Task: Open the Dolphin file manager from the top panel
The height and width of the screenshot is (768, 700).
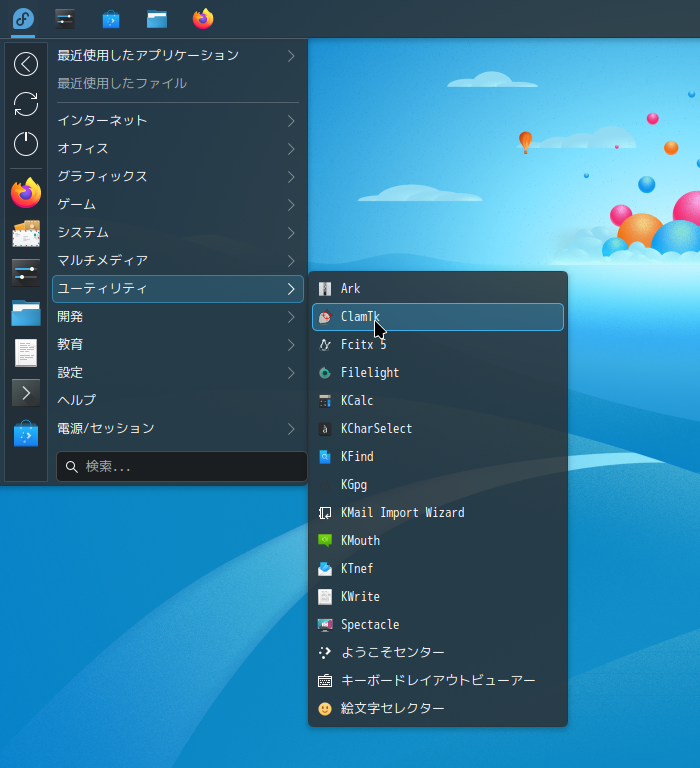Action: [157, 20]
